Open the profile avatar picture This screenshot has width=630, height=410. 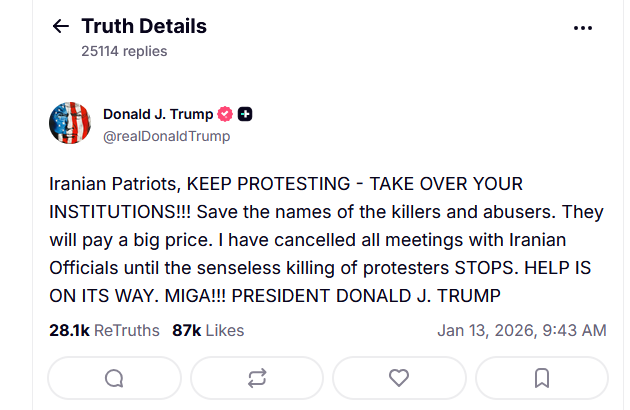pos(70,123)
